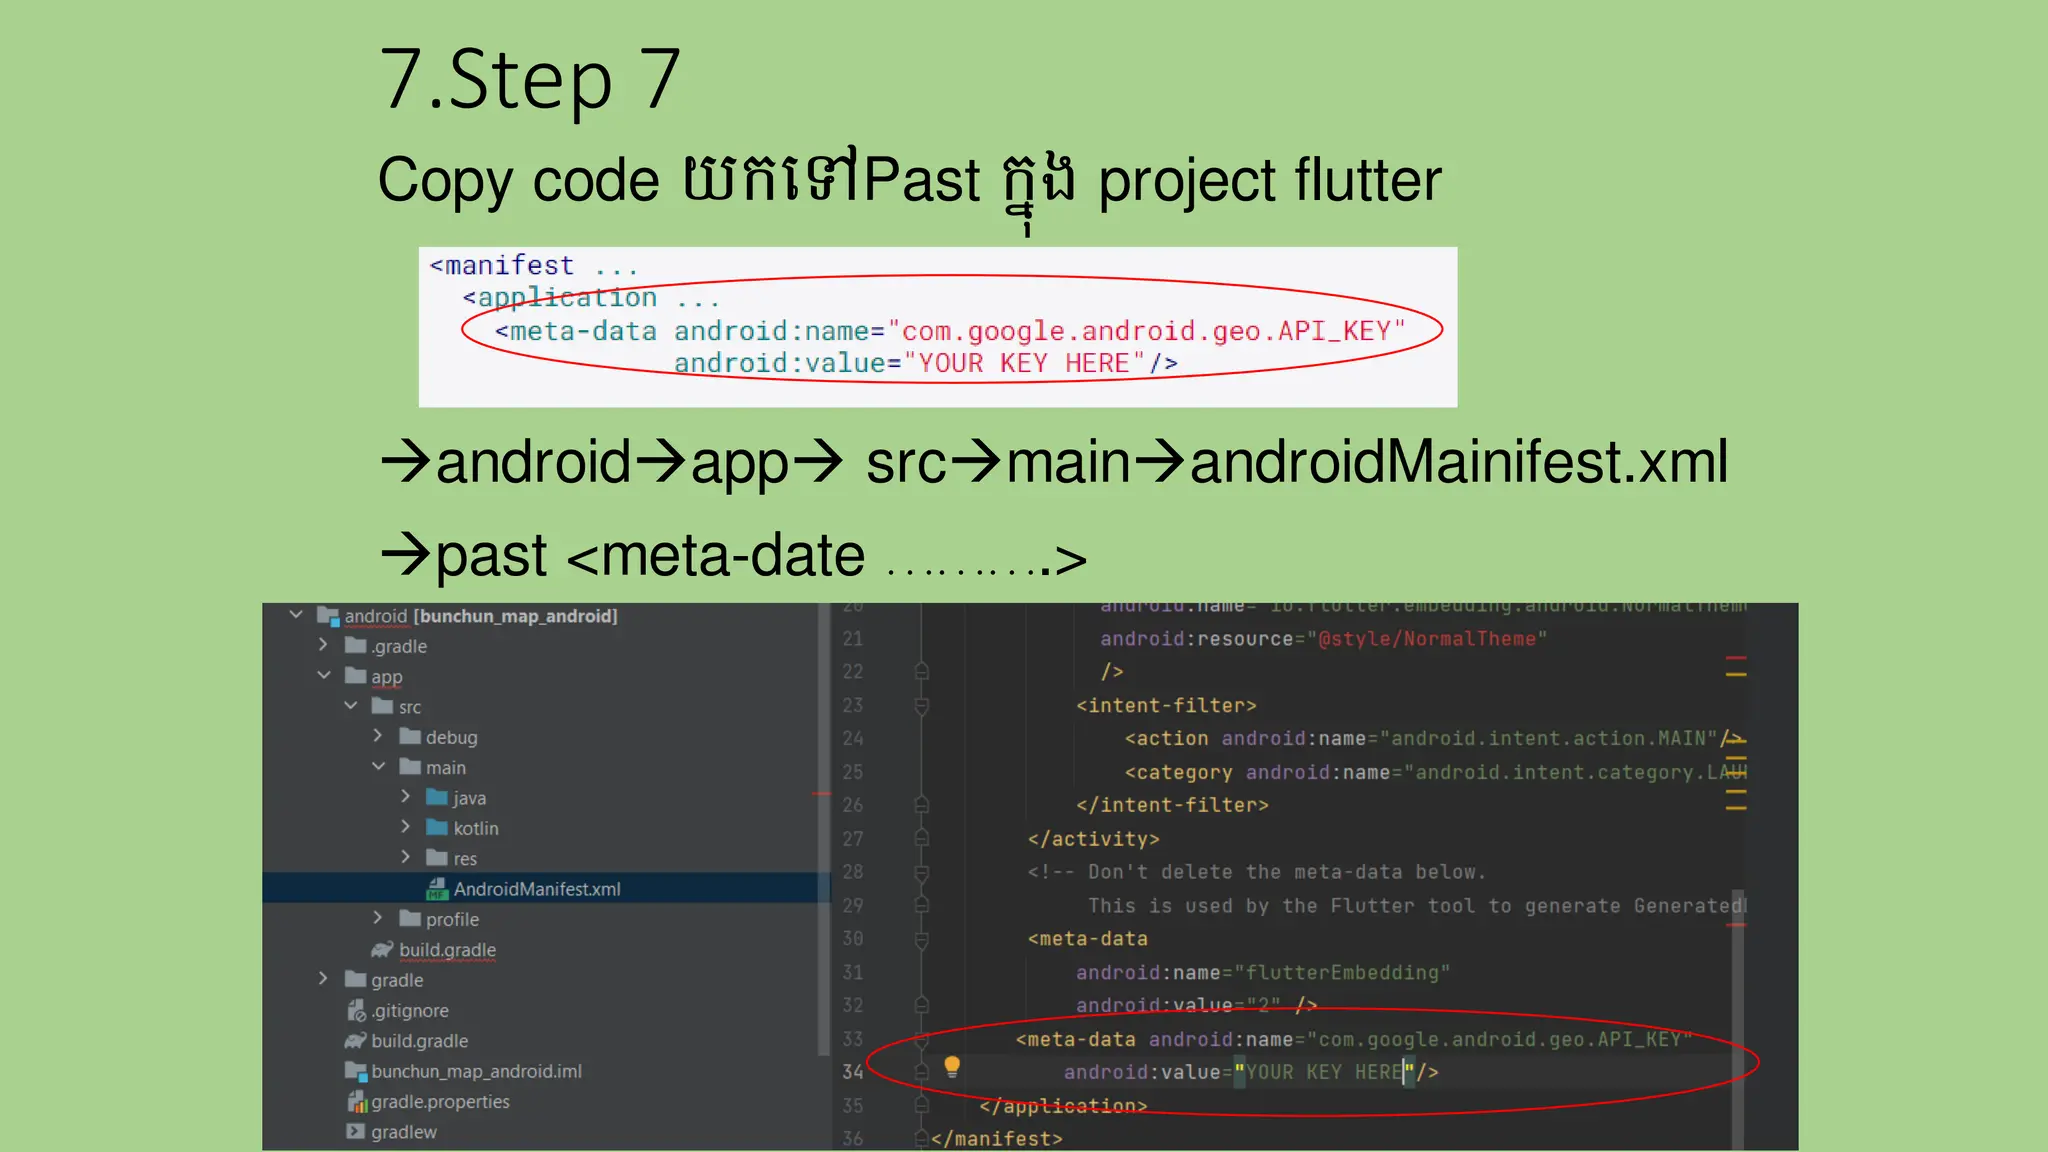2048x1152 pixels.
Task: Click the project tree vertical scrollbar
Action: [824, 830]
